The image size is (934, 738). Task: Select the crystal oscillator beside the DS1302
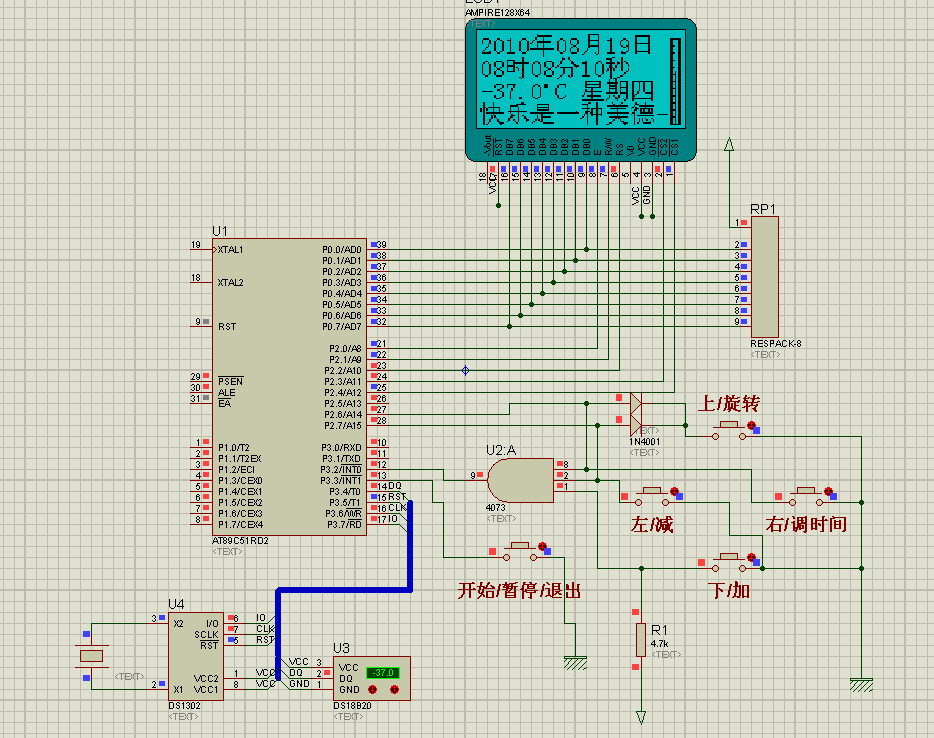[x=91, y=656]
